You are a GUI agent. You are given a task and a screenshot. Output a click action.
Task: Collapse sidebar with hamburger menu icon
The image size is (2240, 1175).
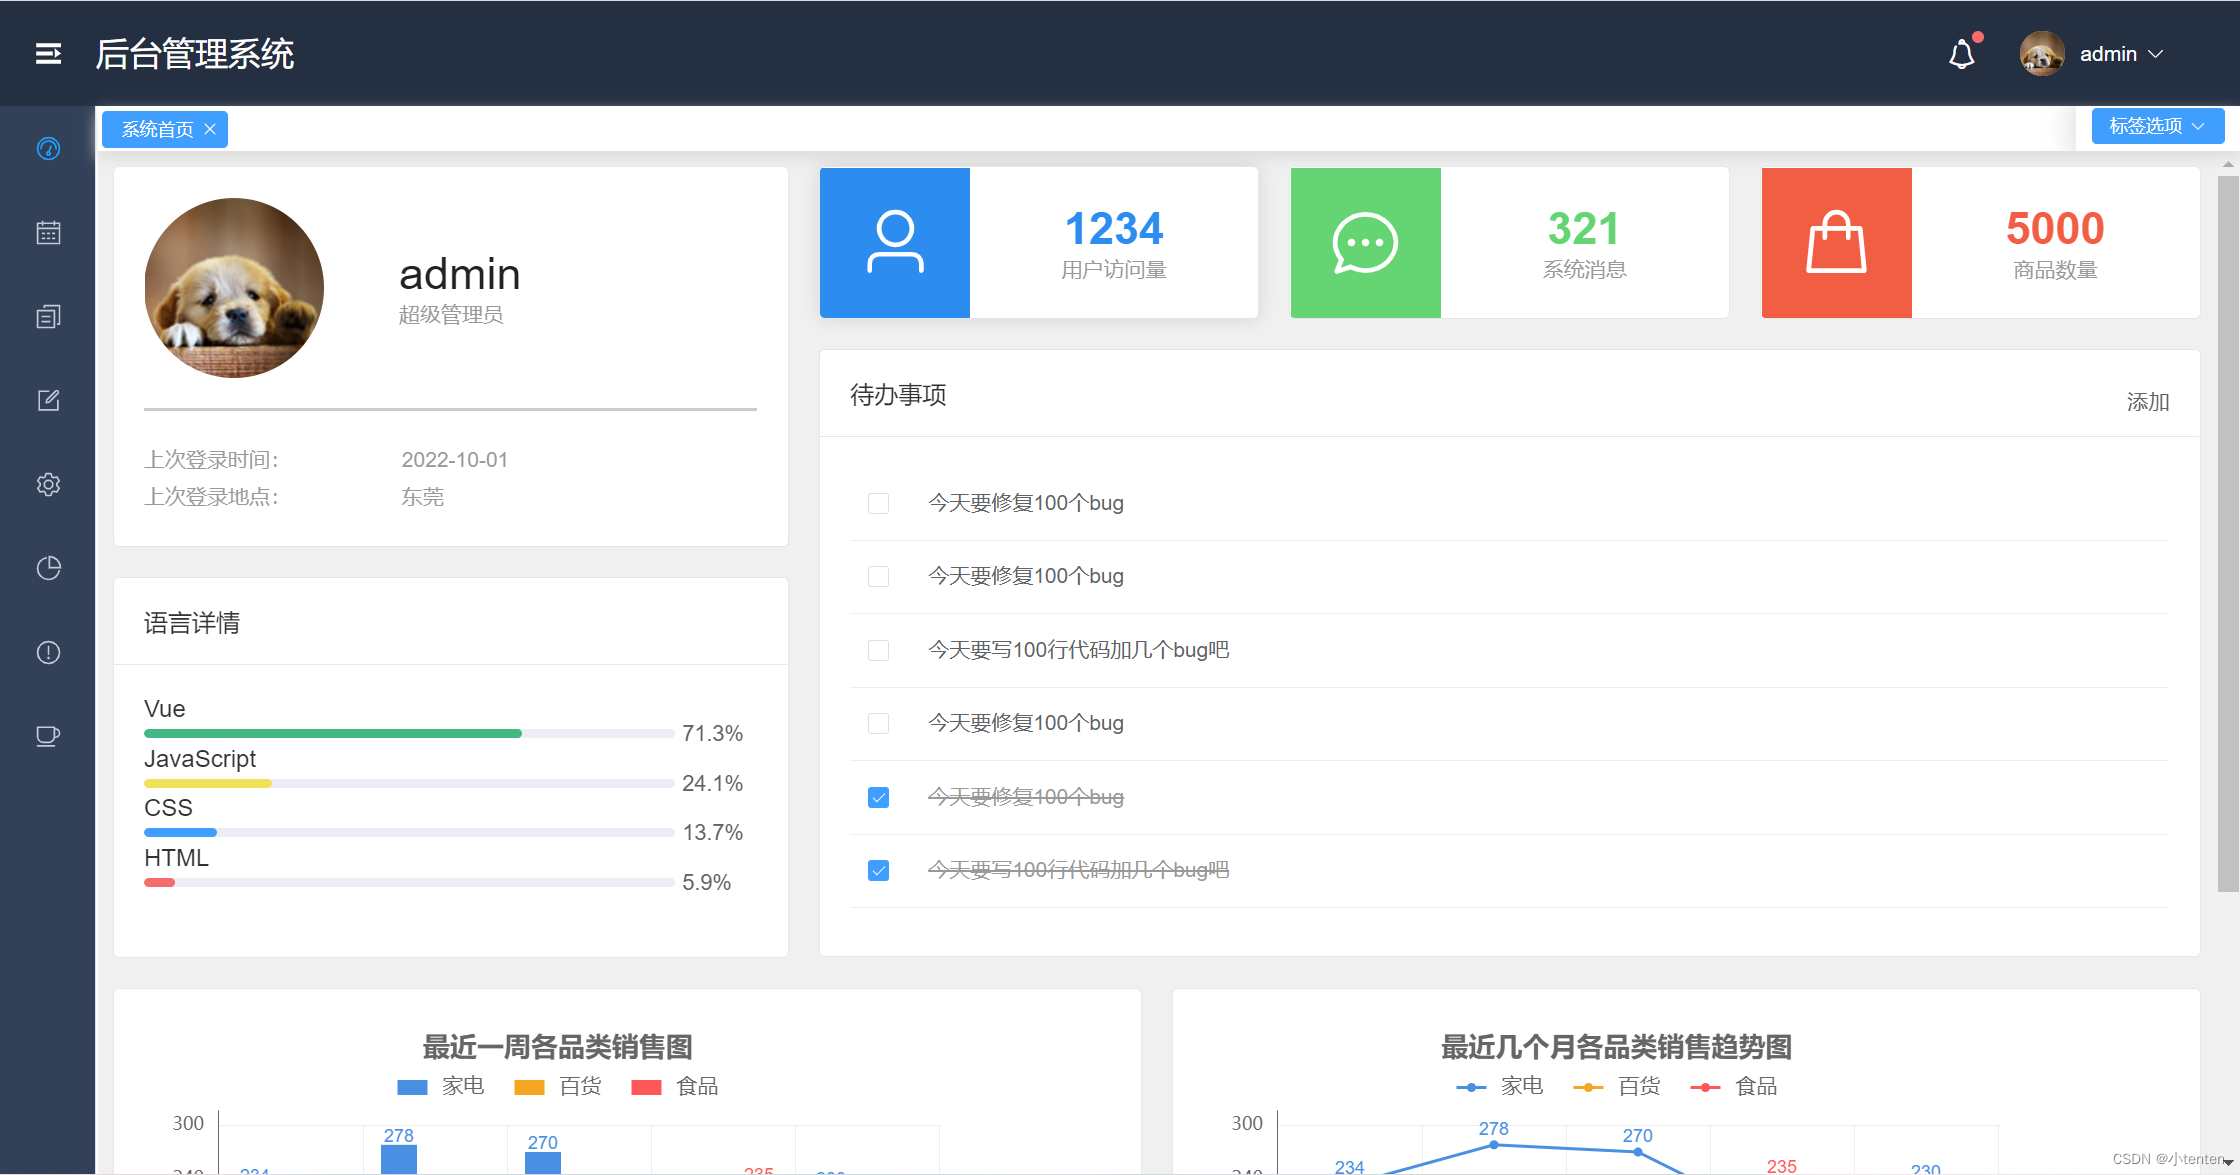tap(48, 54)
